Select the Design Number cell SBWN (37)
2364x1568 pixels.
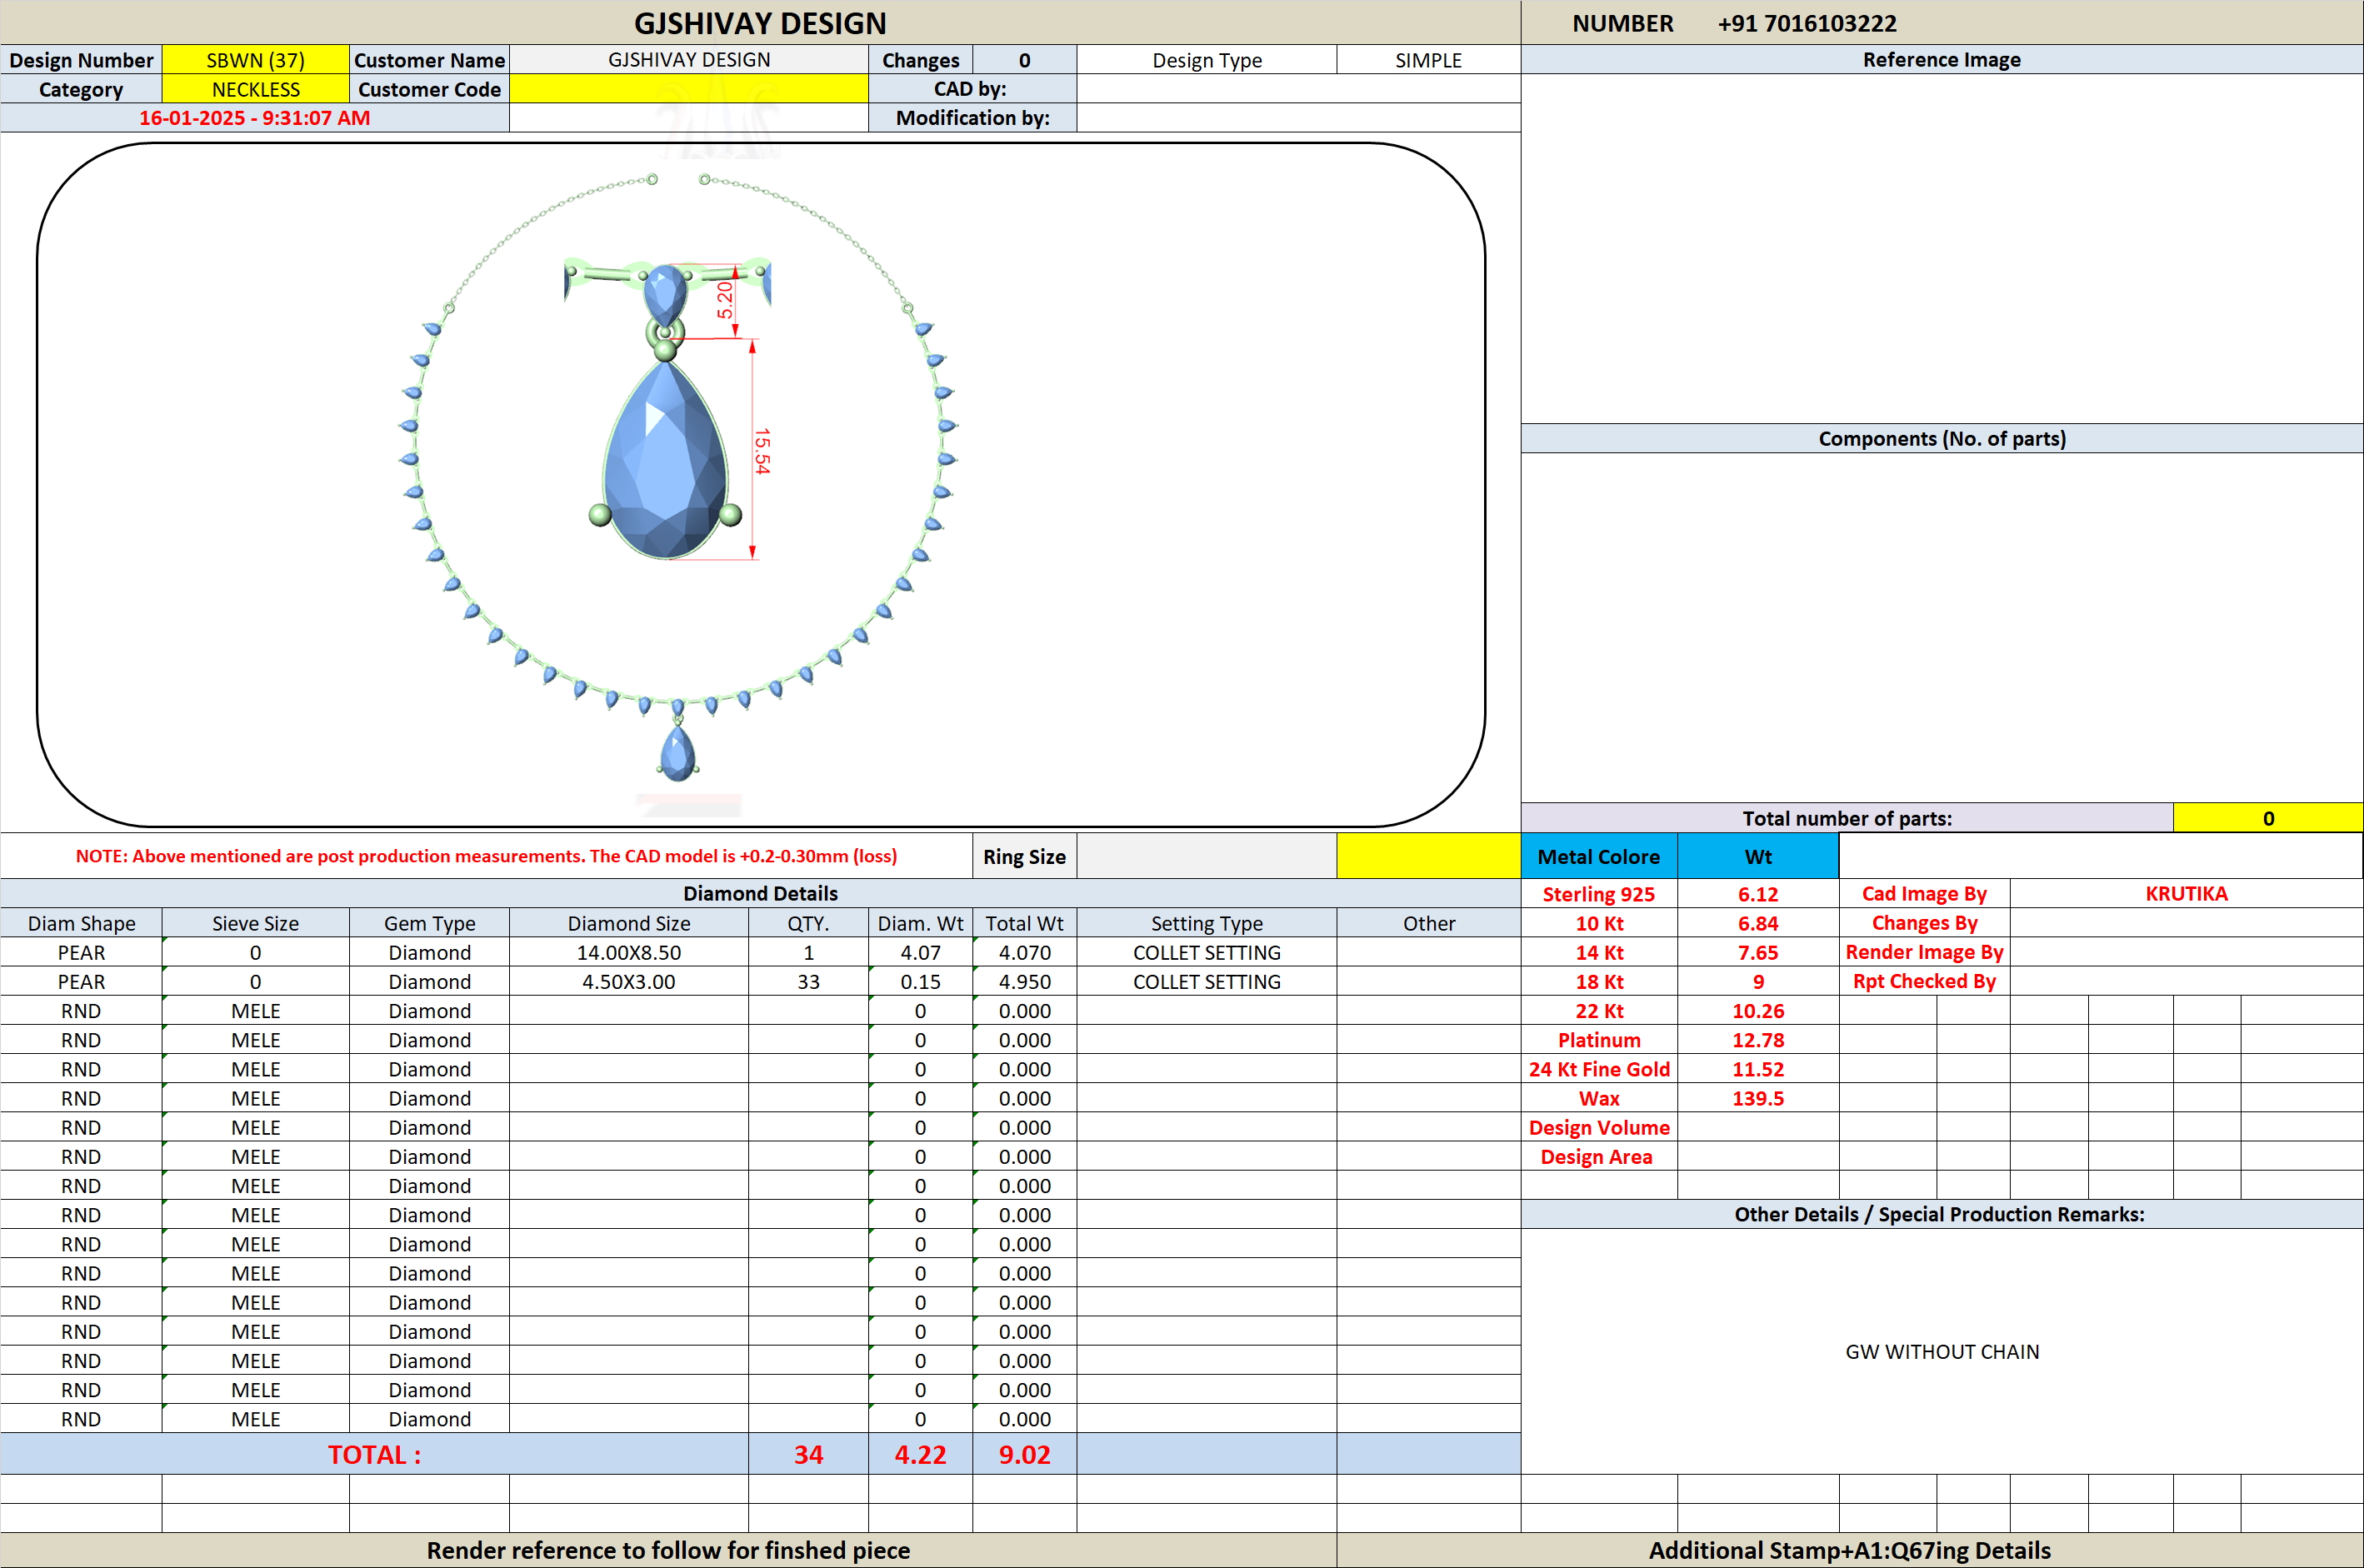coord(255,60)
